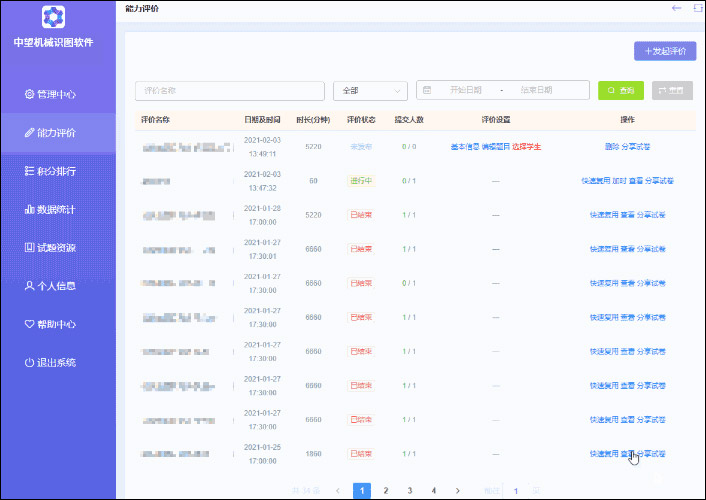Open 个人信息 profile page

(50, 286)
